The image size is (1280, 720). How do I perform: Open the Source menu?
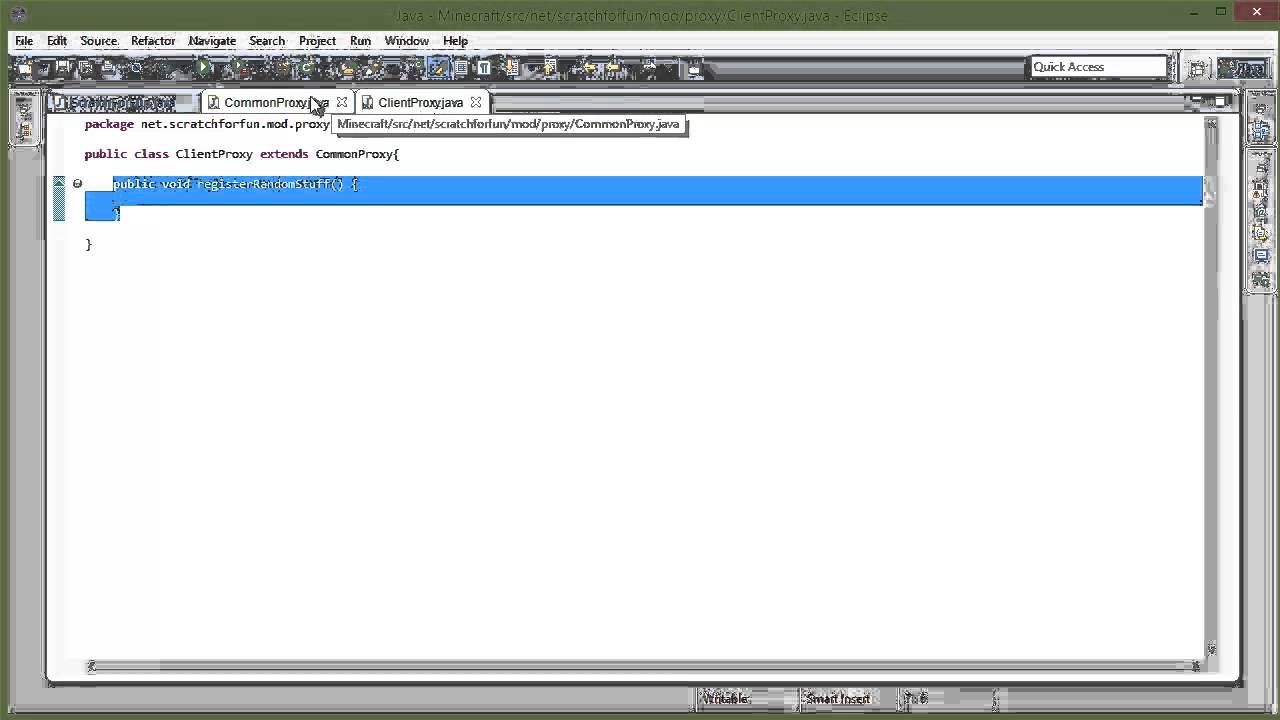pos(99,41)
